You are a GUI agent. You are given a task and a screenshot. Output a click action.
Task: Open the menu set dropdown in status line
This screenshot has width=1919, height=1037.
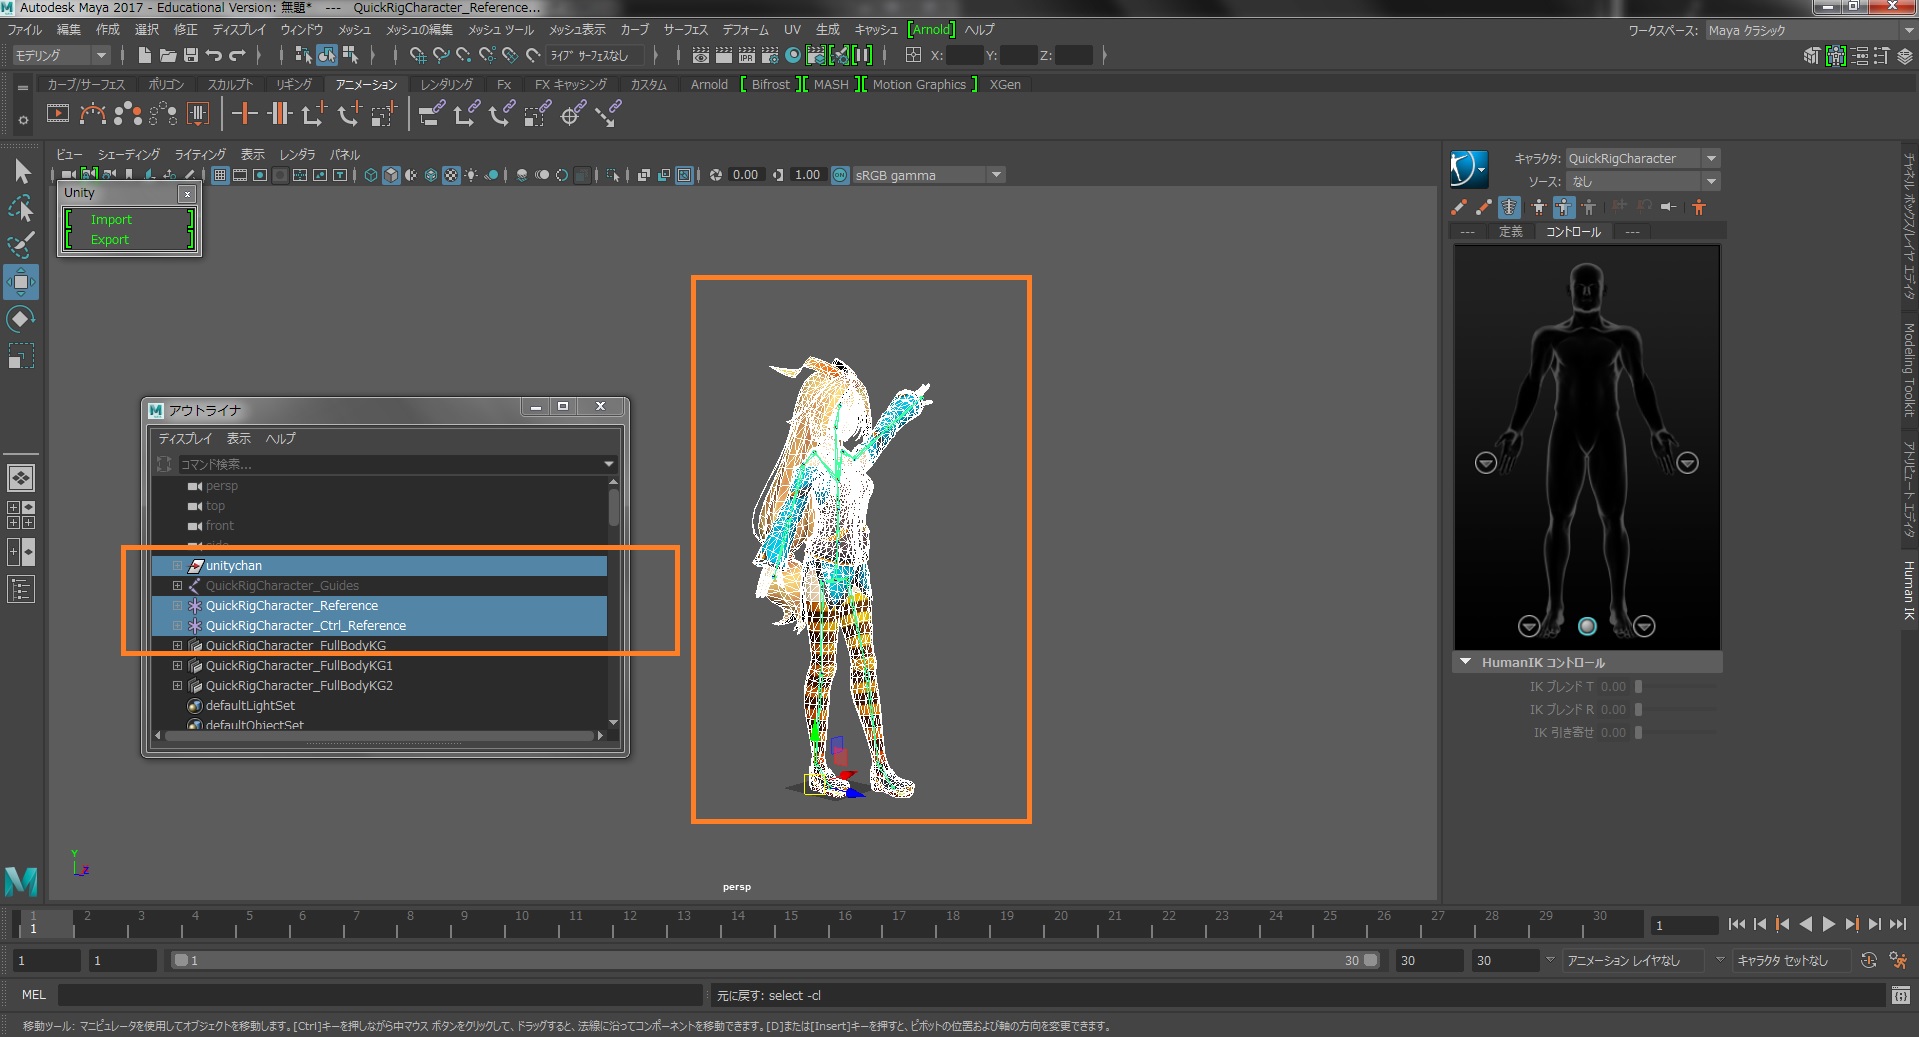coord(61,55)
